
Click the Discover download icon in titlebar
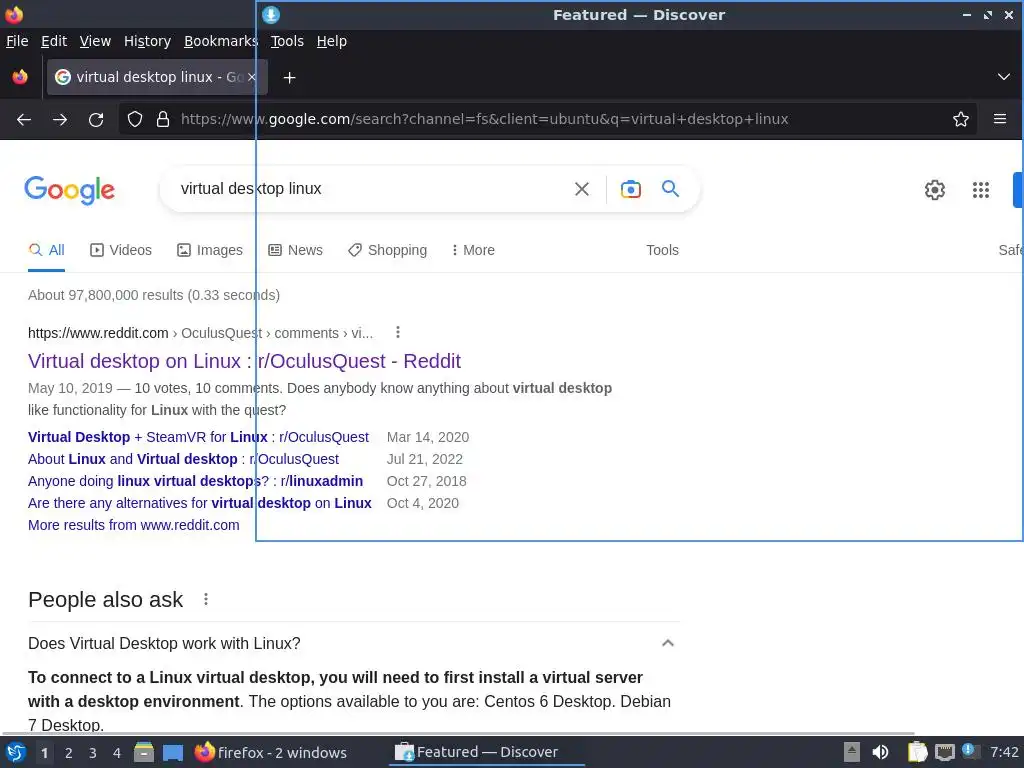271,14
